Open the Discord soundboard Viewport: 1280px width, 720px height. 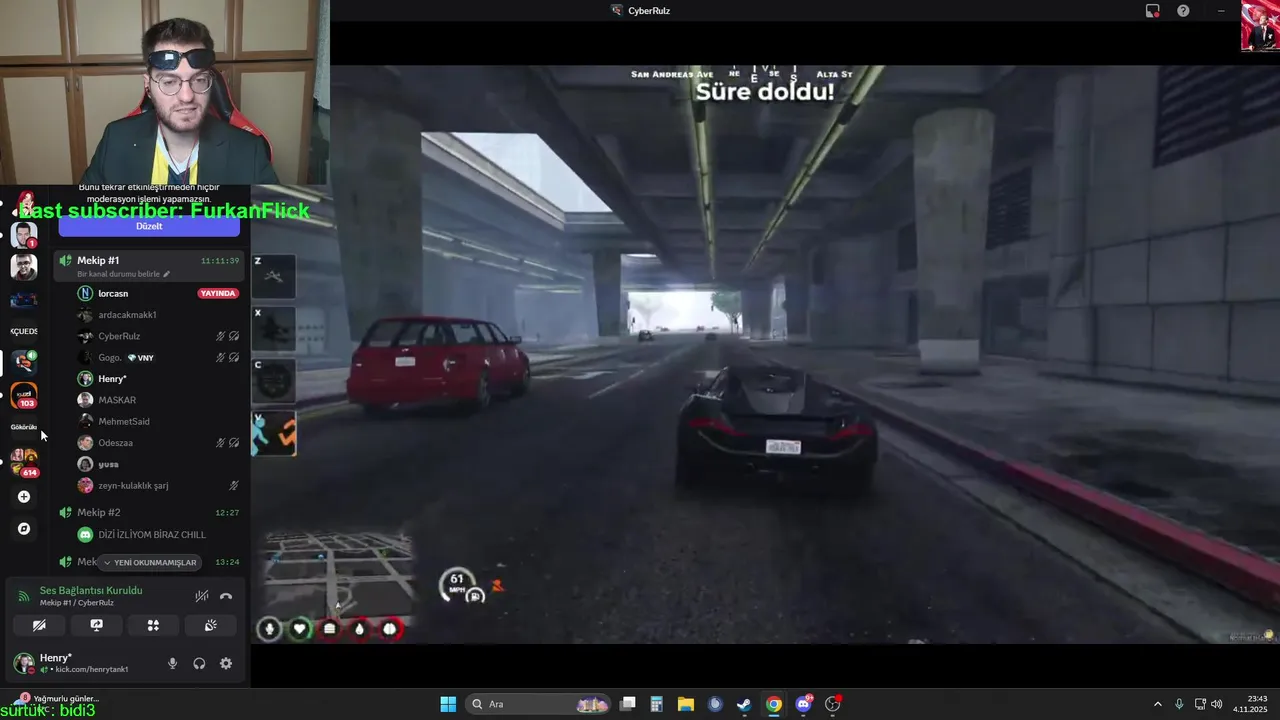[x=211, y=625]
